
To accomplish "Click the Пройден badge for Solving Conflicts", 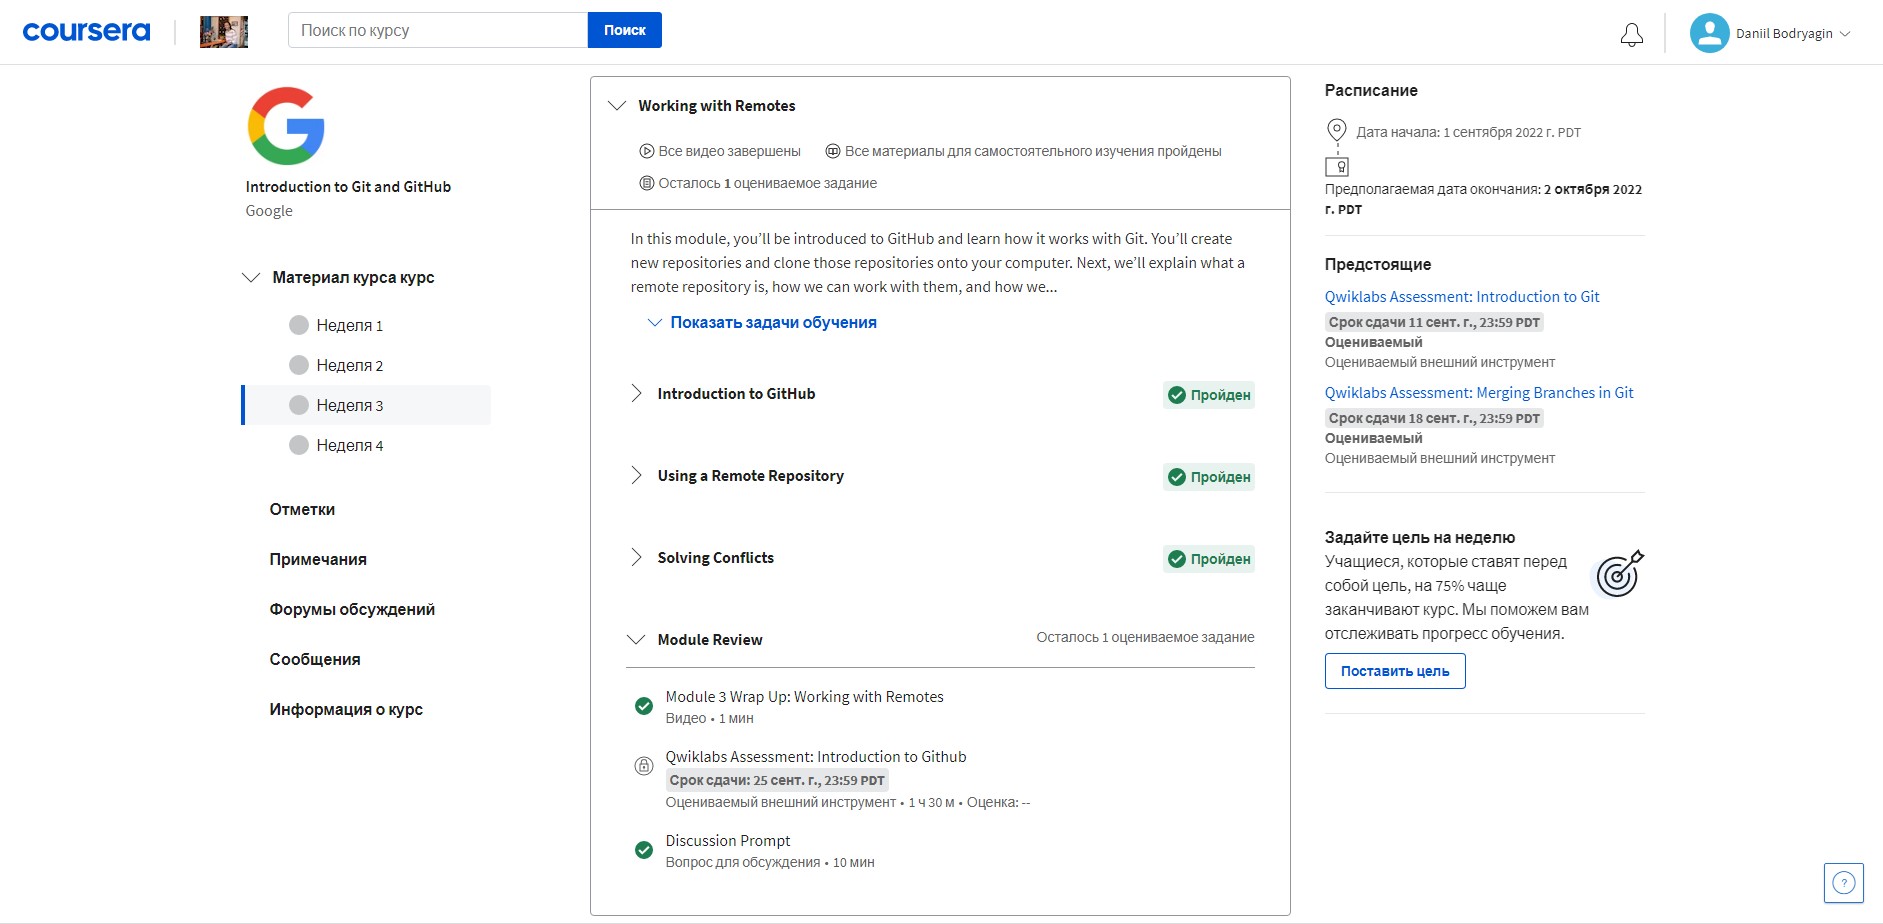I will 1209,559.
